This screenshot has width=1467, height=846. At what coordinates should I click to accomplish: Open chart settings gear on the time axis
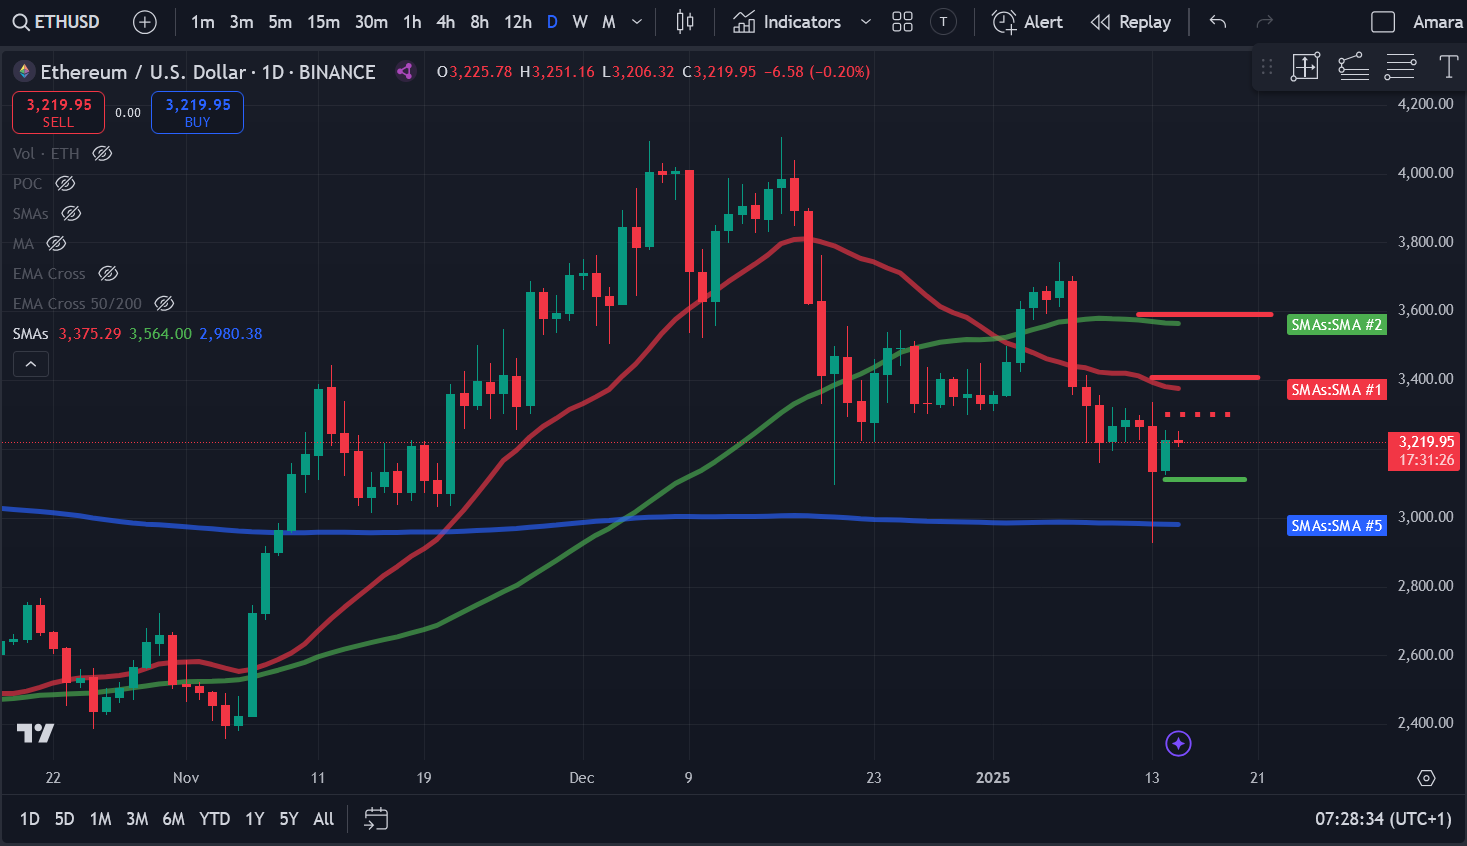[x=1427, y=778]
